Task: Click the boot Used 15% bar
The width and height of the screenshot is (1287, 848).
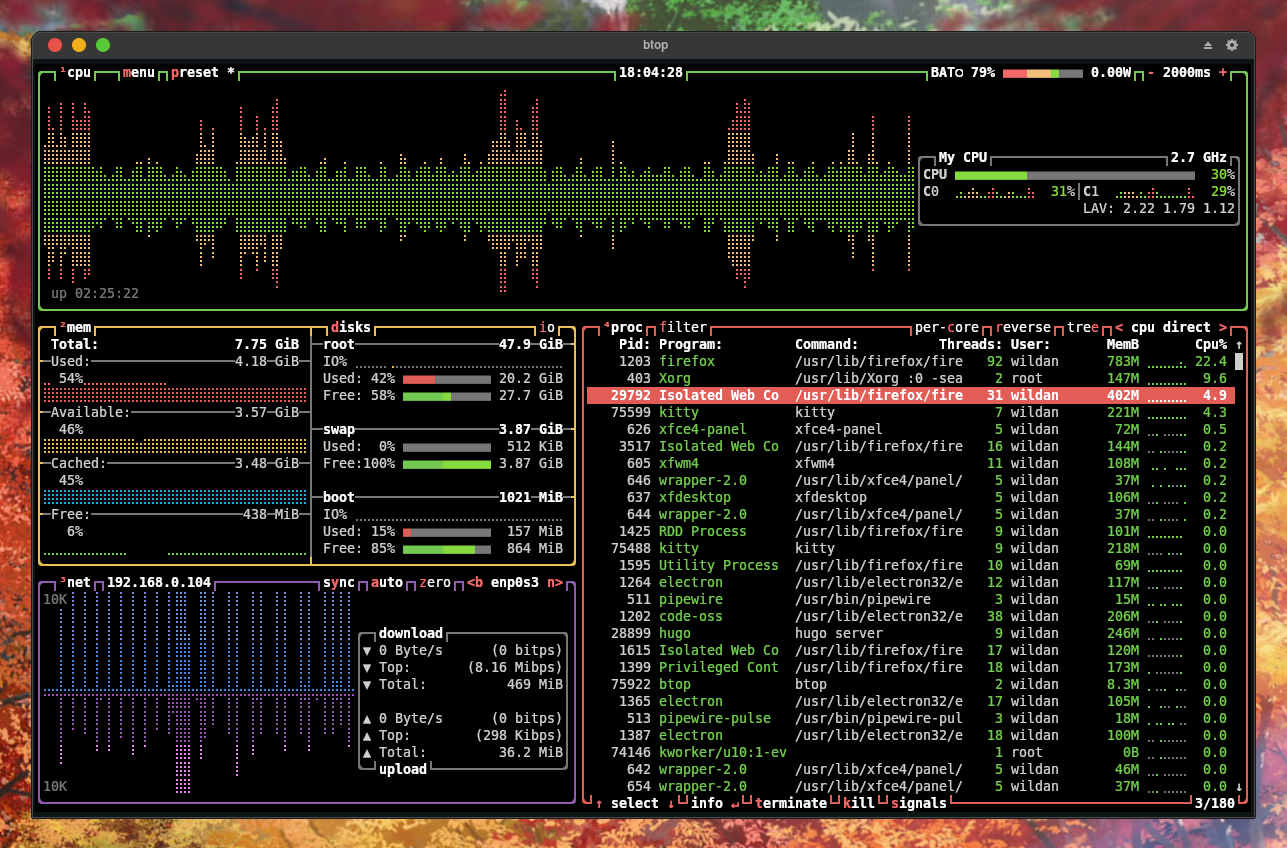Action: [x=447, y=532]
